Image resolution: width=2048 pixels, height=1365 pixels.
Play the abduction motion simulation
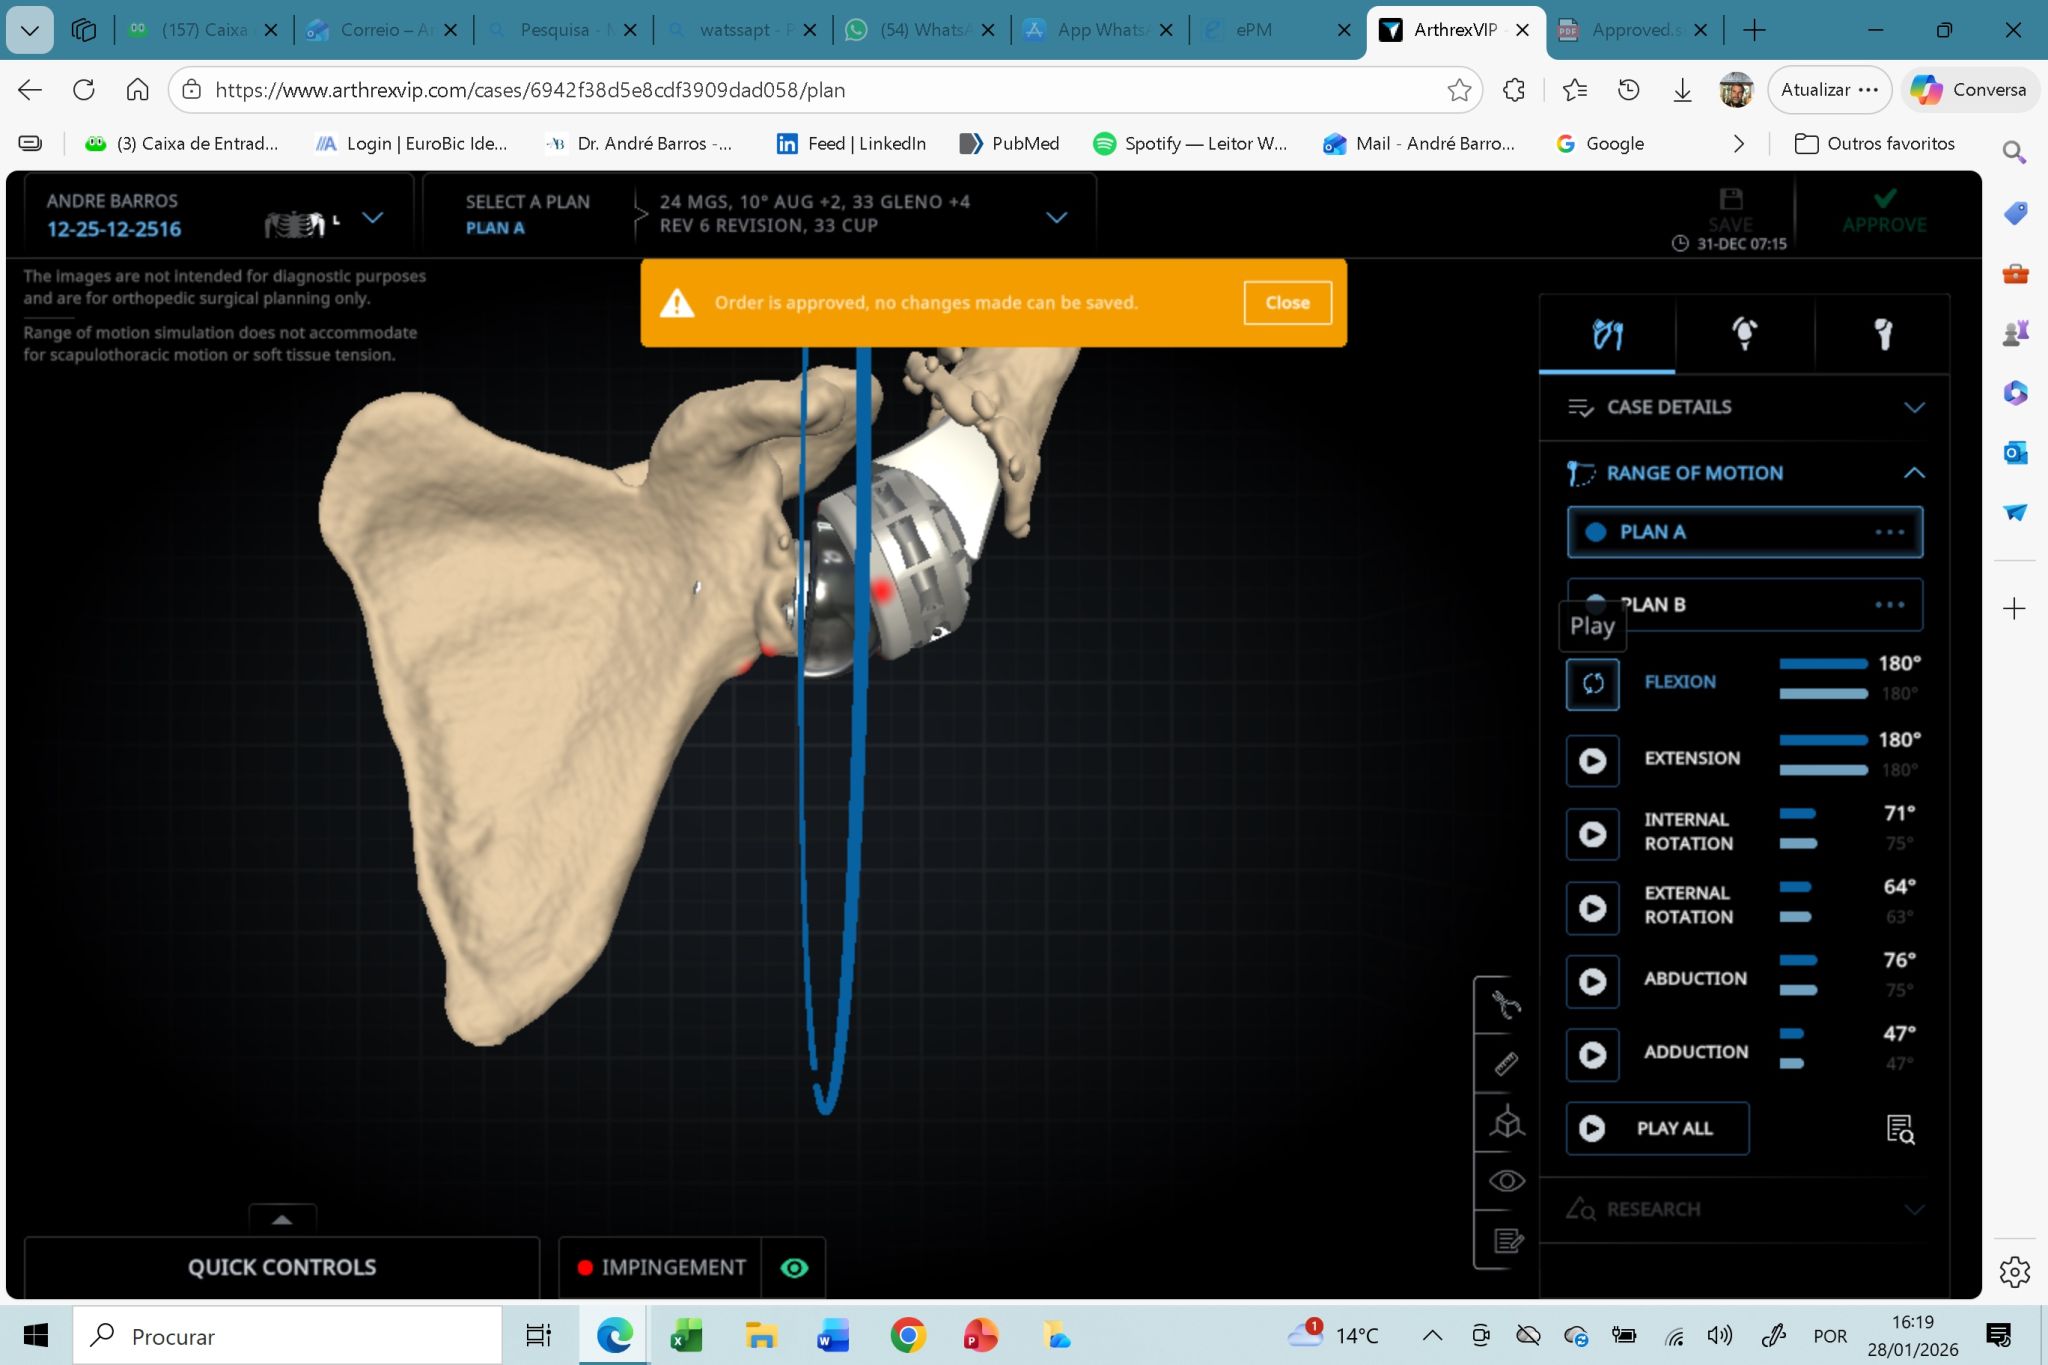tap(1592, 981)
